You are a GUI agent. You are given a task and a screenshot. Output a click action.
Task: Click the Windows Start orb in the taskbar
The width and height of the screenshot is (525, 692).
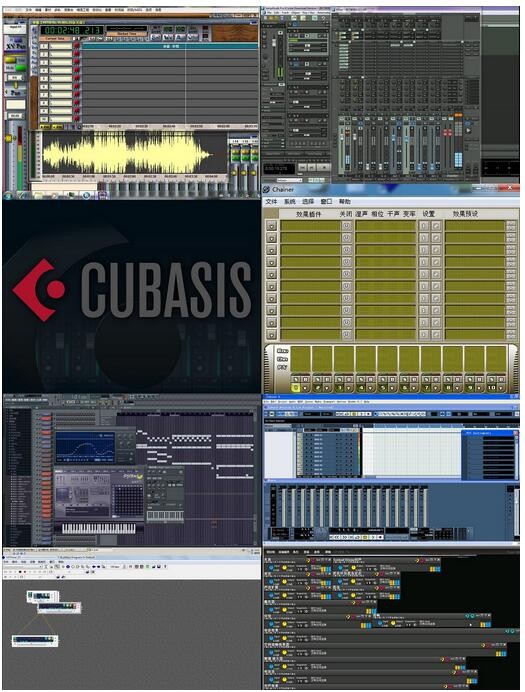(9, 195)
